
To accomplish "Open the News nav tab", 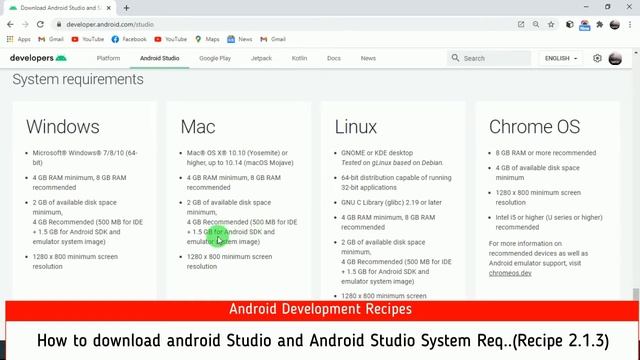I will coord(368,58).
